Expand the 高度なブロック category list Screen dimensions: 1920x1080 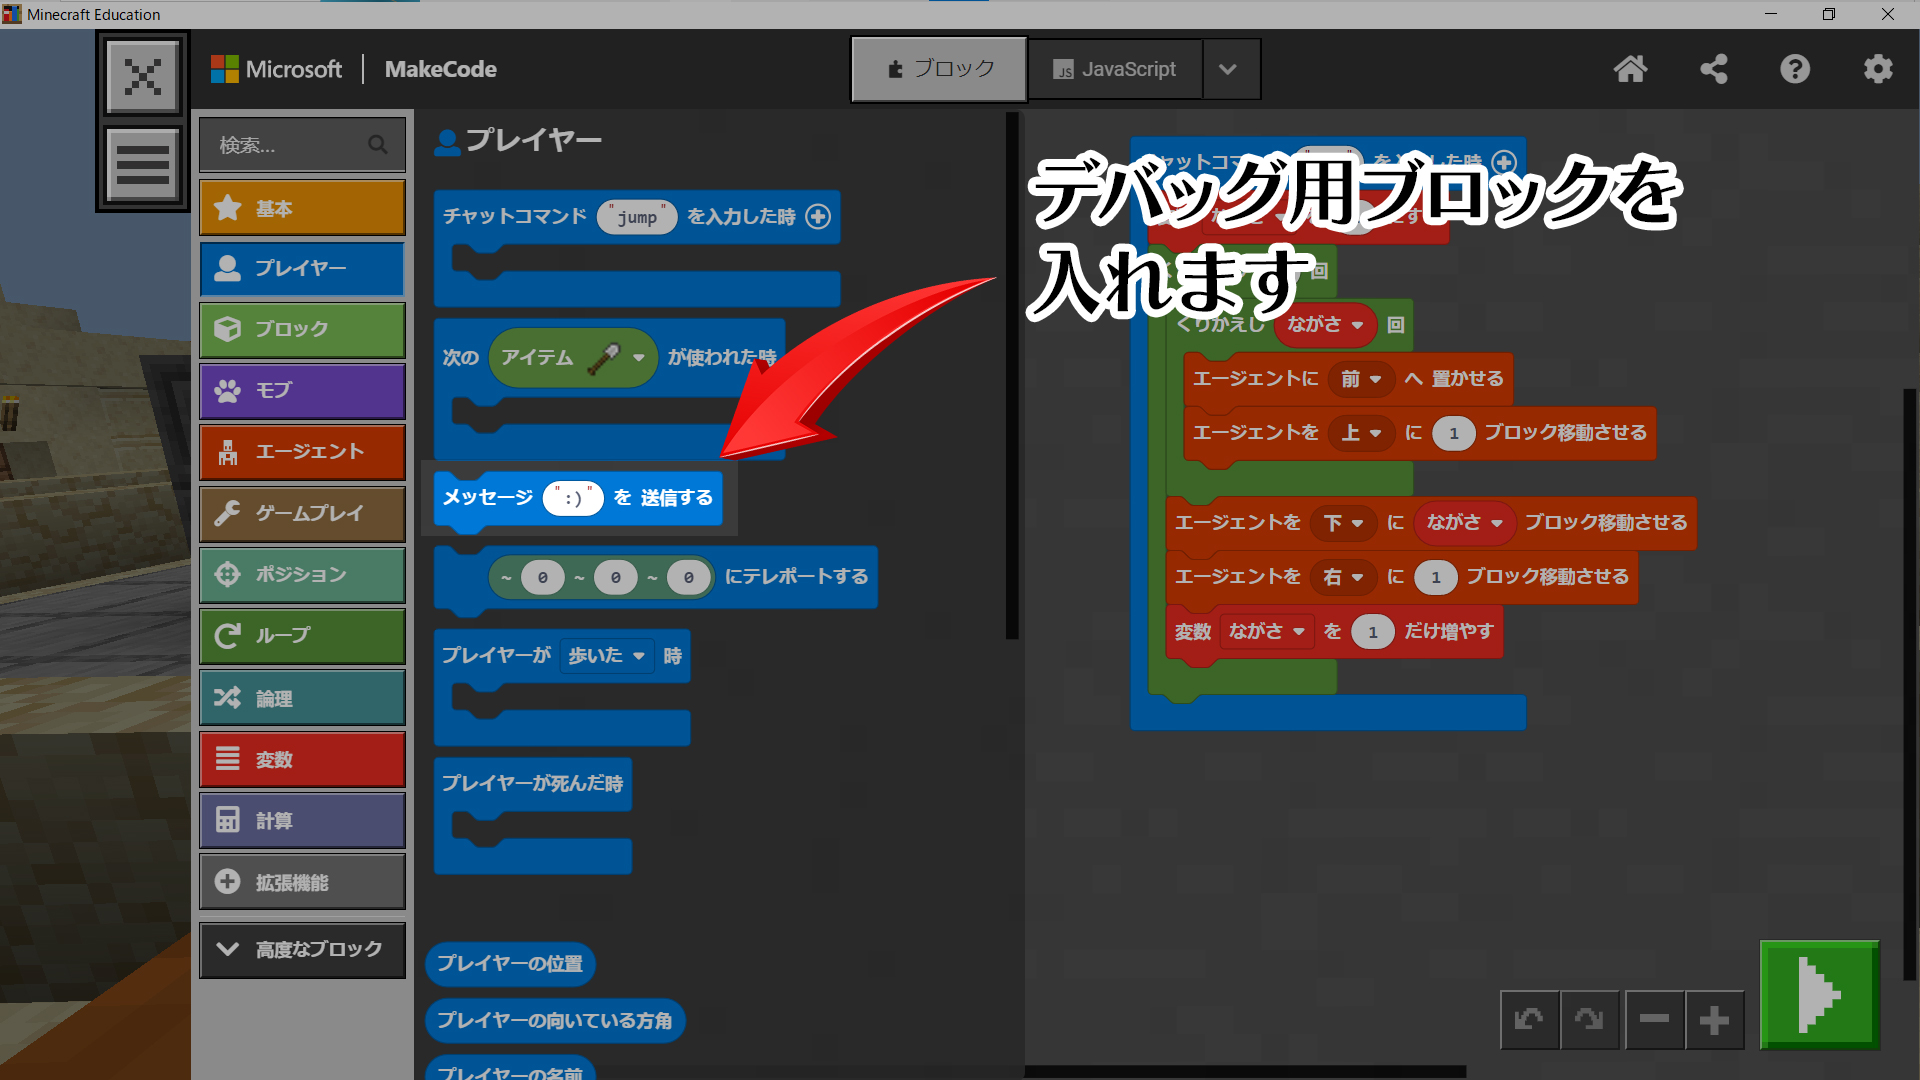point(302,949)
